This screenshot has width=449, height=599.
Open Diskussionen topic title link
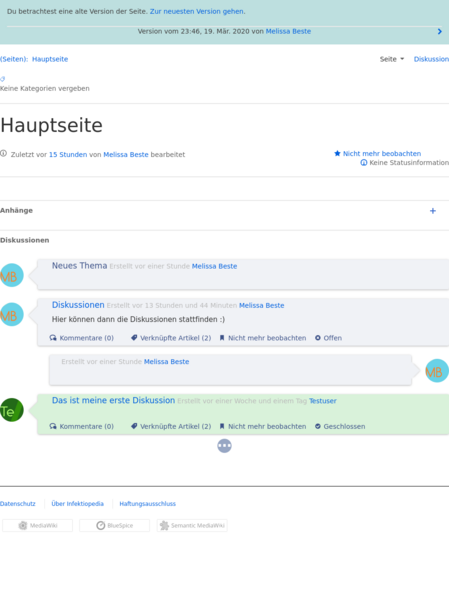tap(78, 305)
